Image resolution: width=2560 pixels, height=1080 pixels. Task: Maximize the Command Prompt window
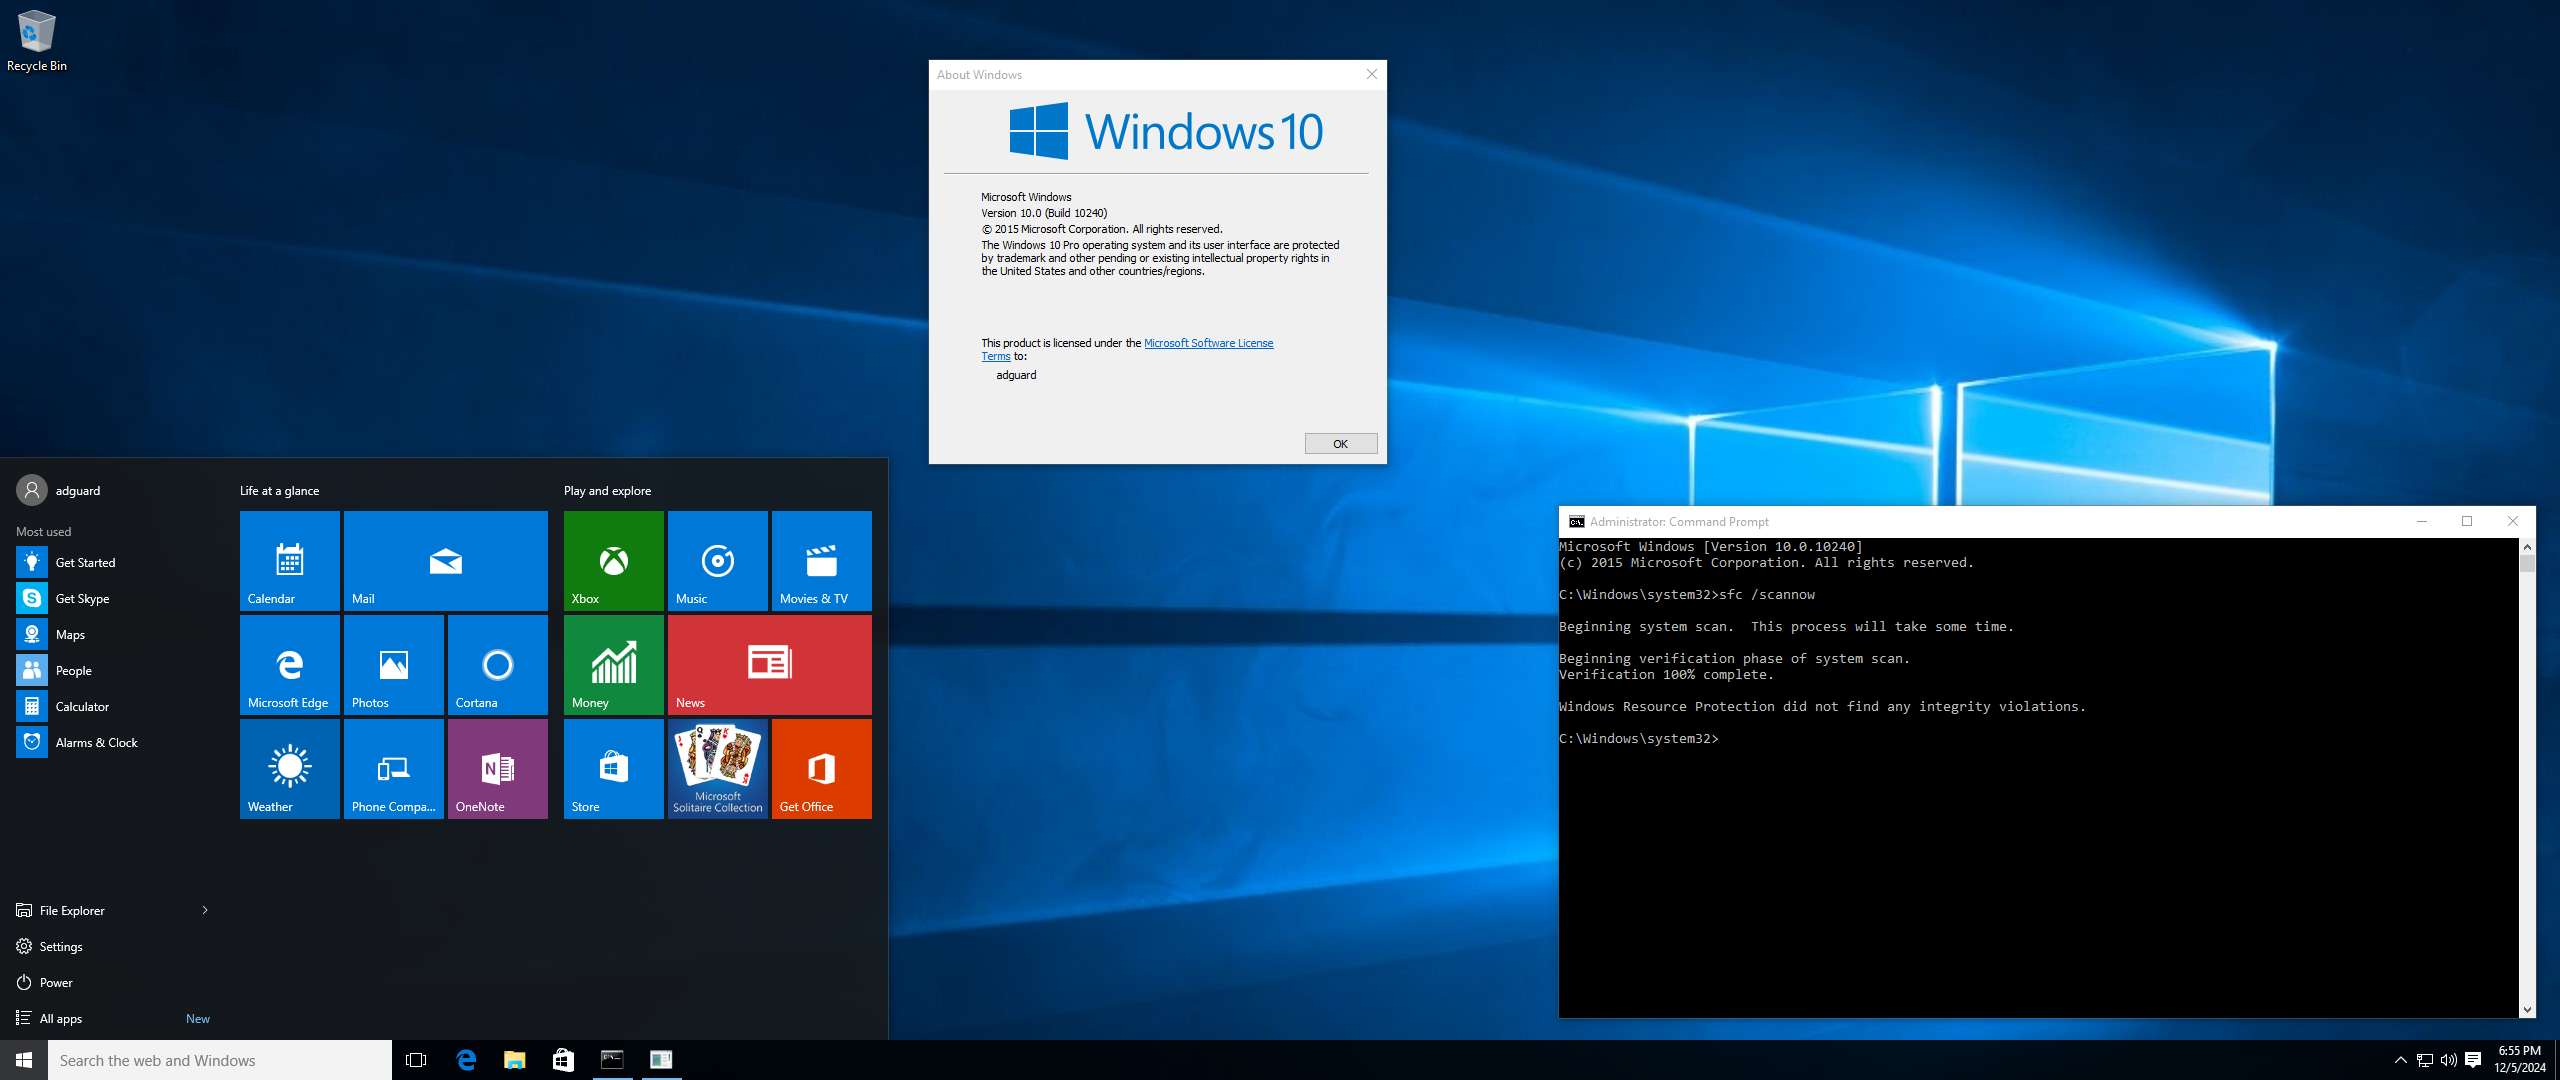[x=2467, y=521]
